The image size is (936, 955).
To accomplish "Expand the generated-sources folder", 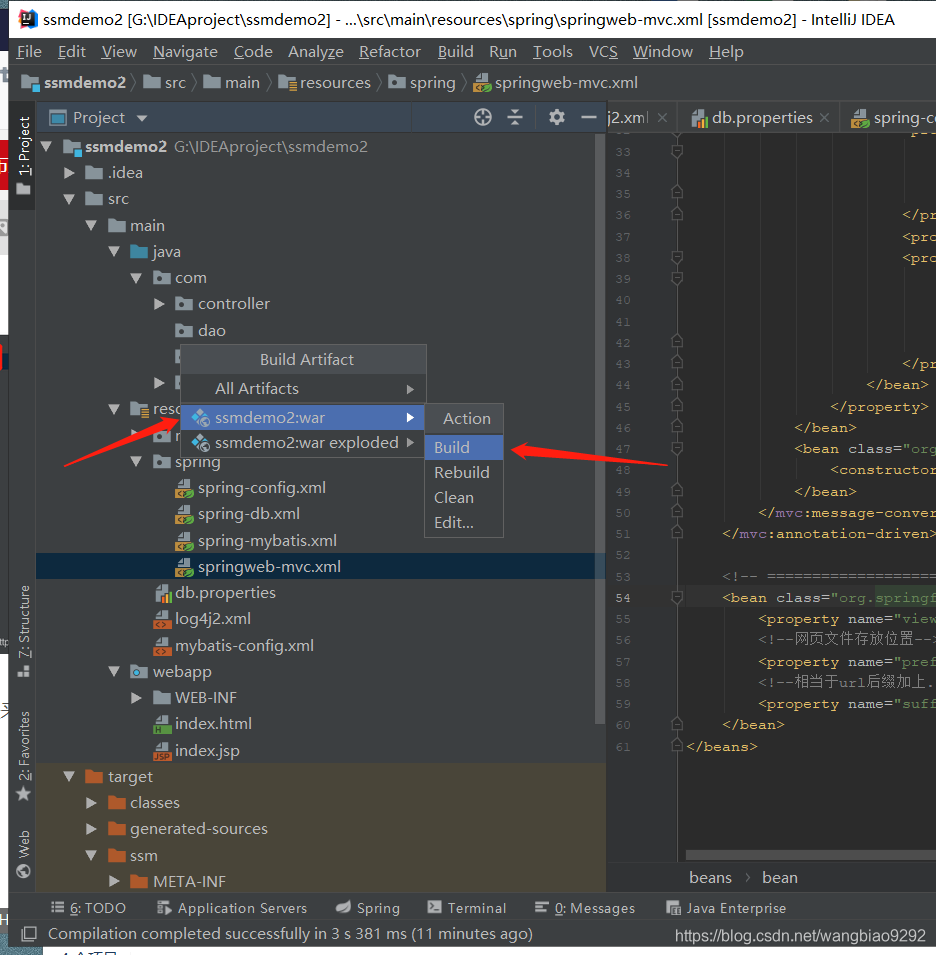I will (91, 829).
